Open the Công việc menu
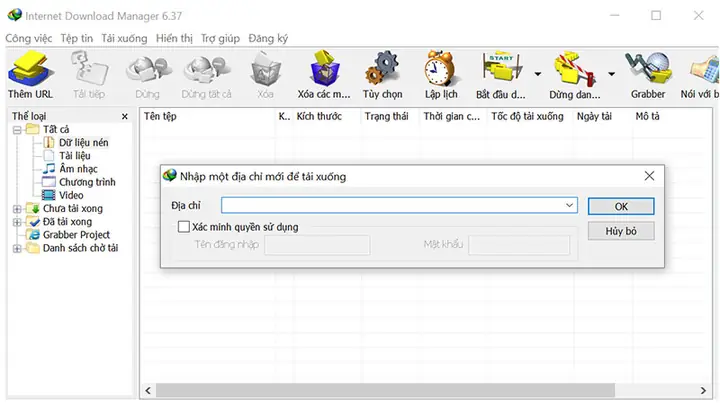 point(29,39)
